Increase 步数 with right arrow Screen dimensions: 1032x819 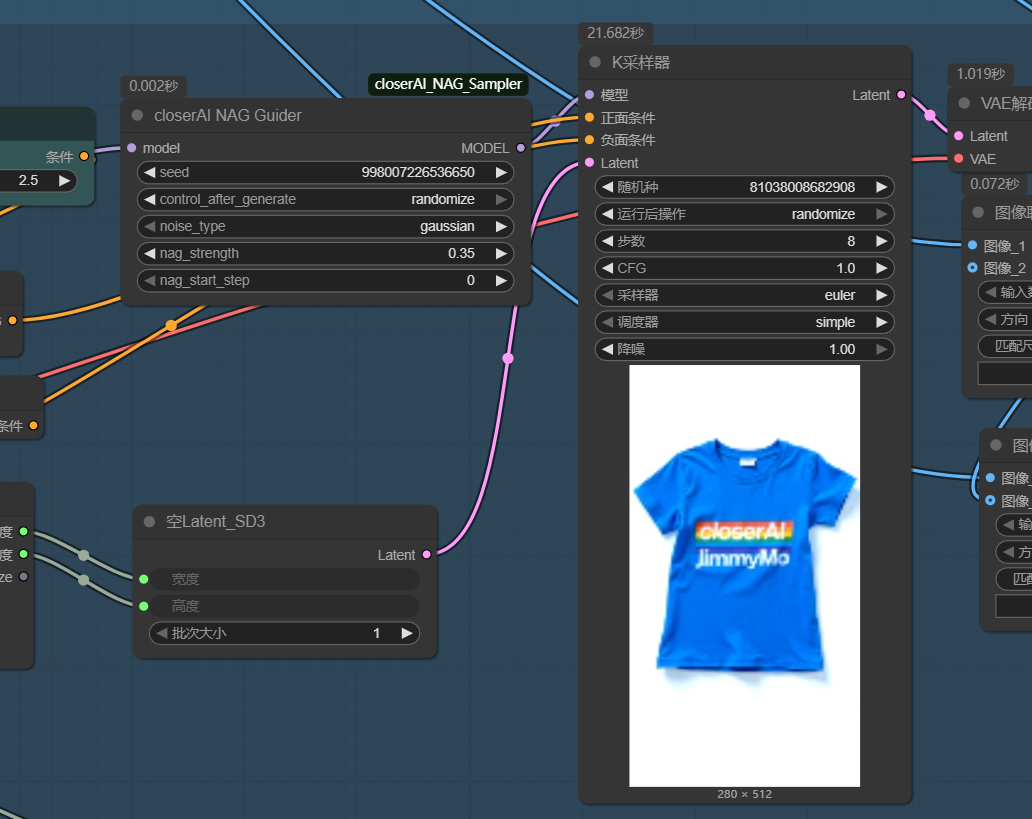coord(881,241)
